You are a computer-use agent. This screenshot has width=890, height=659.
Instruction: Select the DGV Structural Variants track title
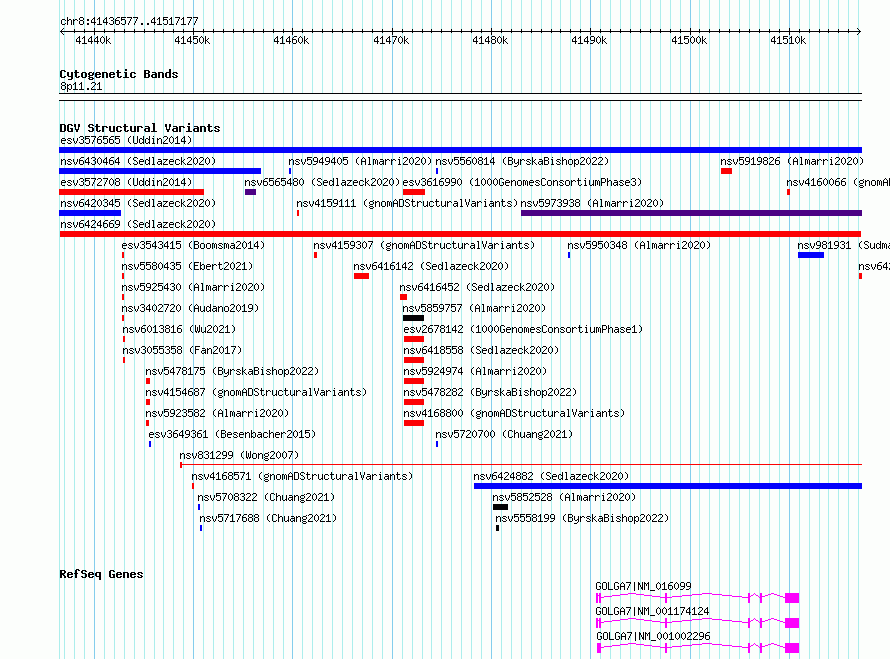point(140,128)
